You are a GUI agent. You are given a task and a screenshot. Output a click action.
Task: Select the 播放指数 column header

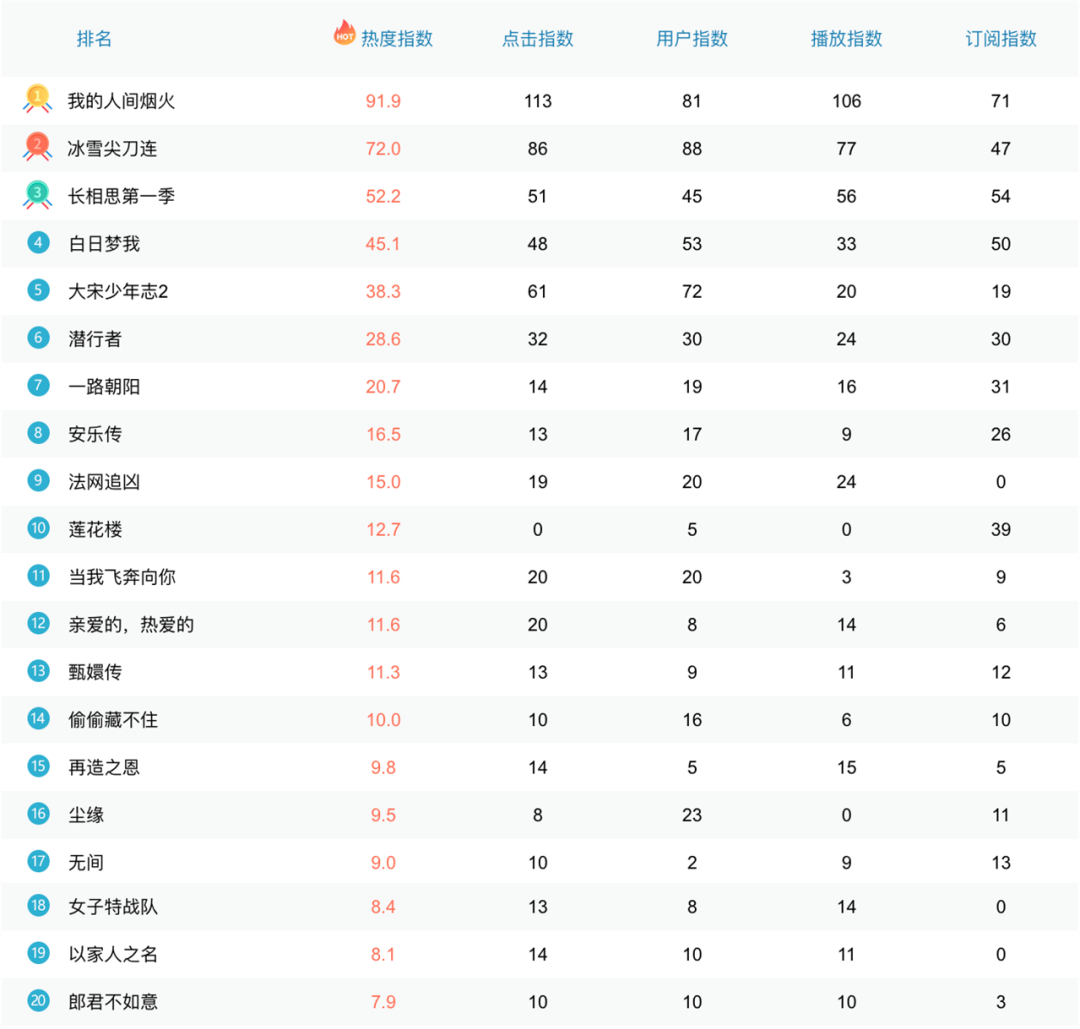point(846,39)
